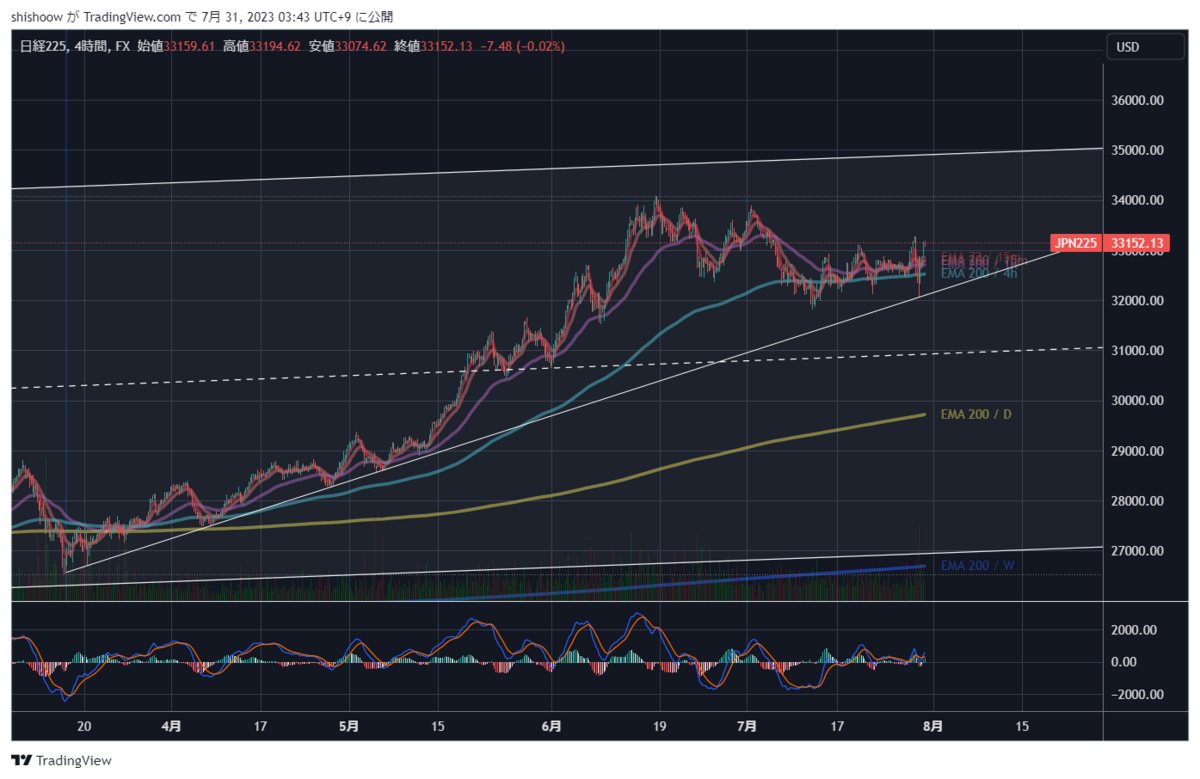
Task: Click the 19 date label on time axis
Action: click(x=659, y=726)
